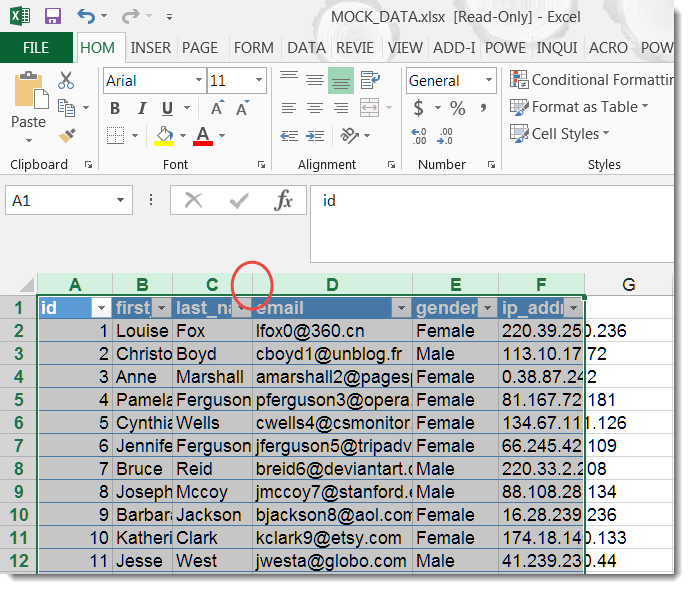Open Format as Table menu
The height and width of the screenshot is (589, 689).
(579, 107)
